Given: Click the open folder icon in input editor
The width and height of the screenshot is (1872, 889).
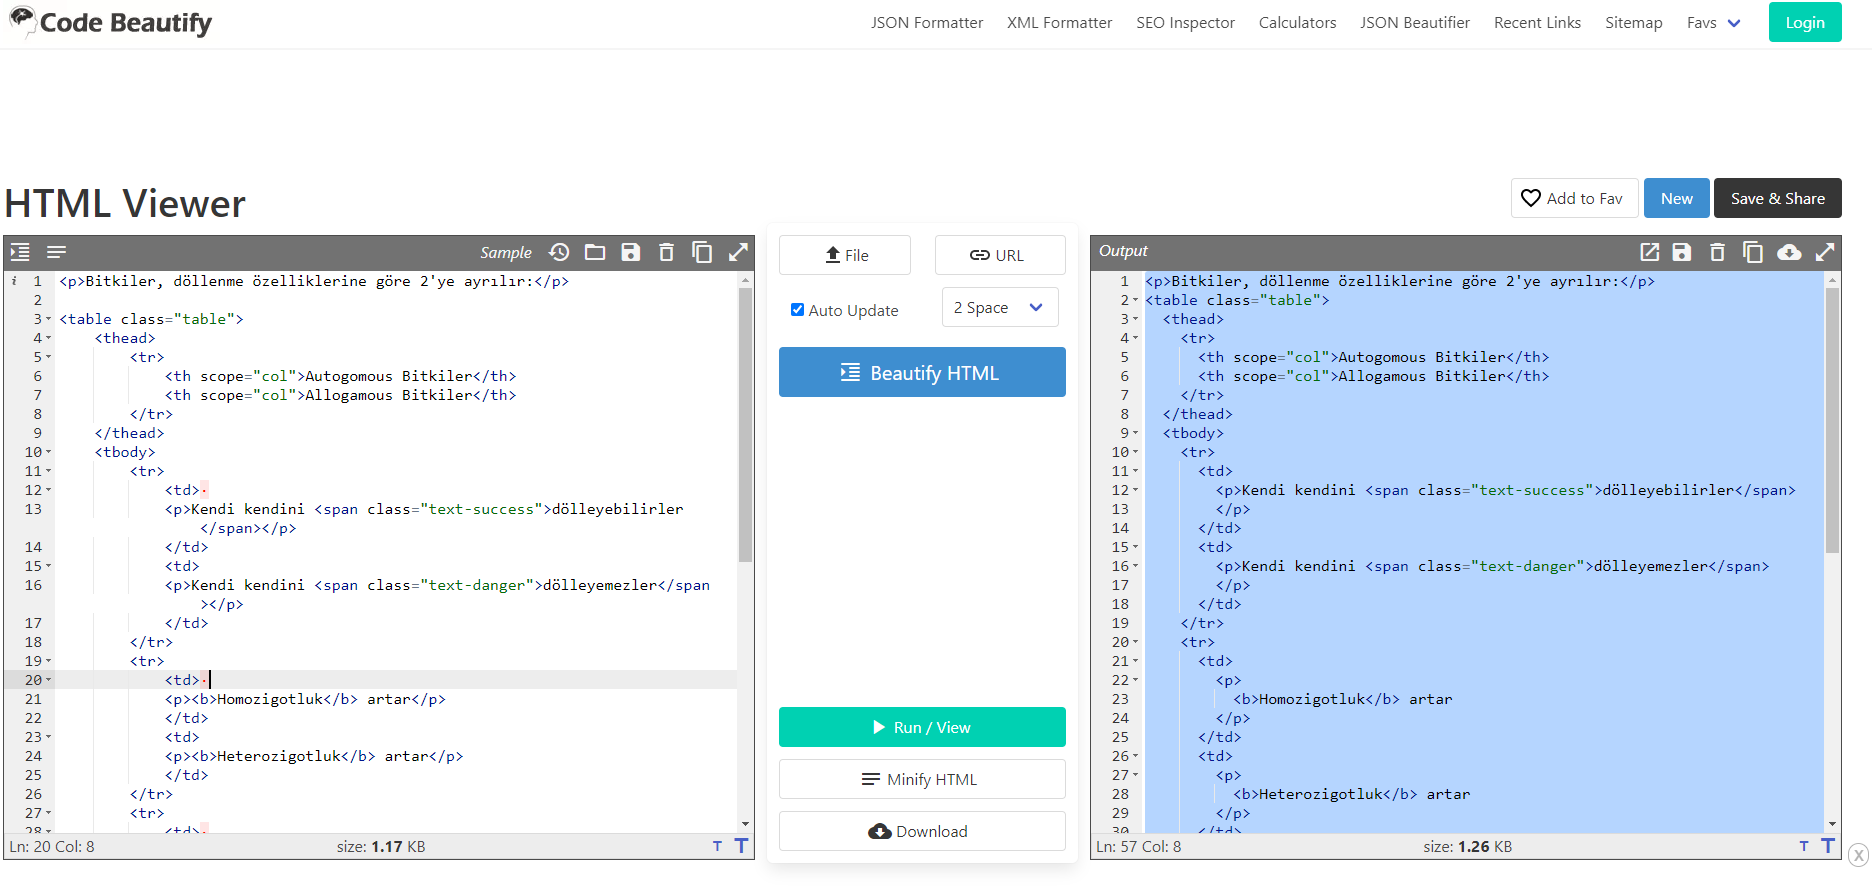Looking at the screenshot, I should coord(595,252).
